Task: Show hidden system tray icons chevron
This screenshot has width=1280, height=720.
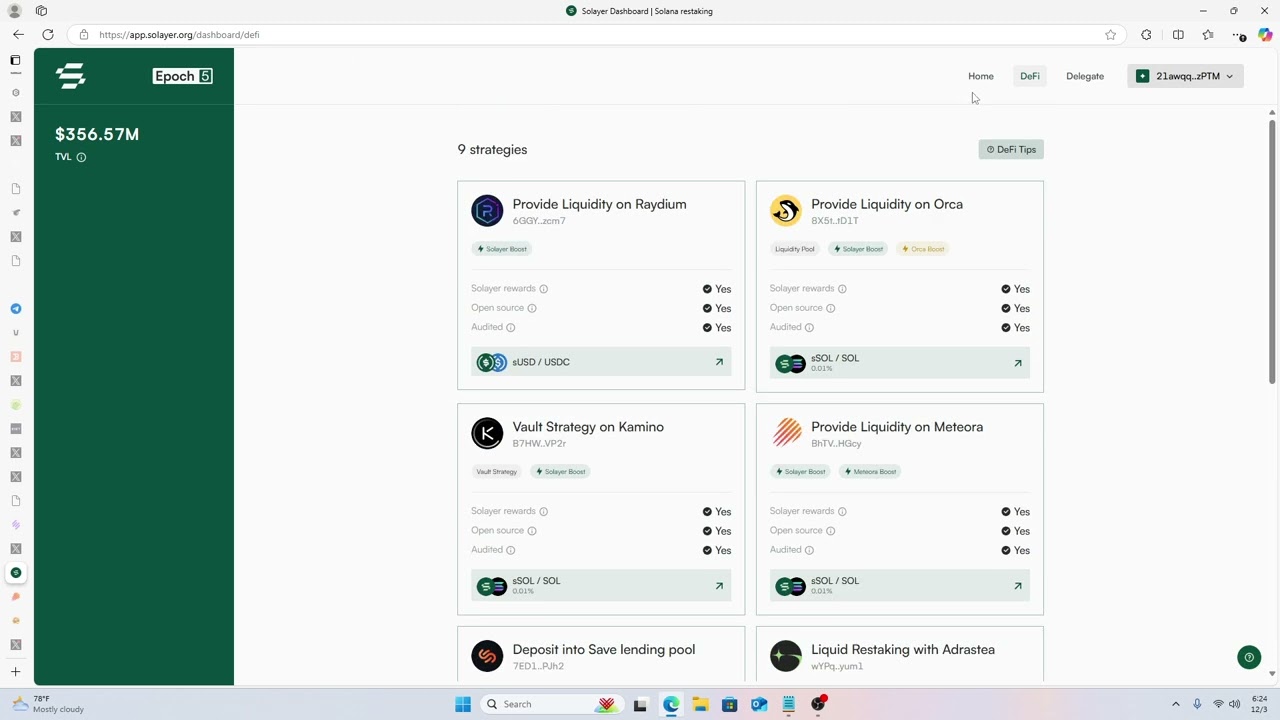Action: [1175, 704]
